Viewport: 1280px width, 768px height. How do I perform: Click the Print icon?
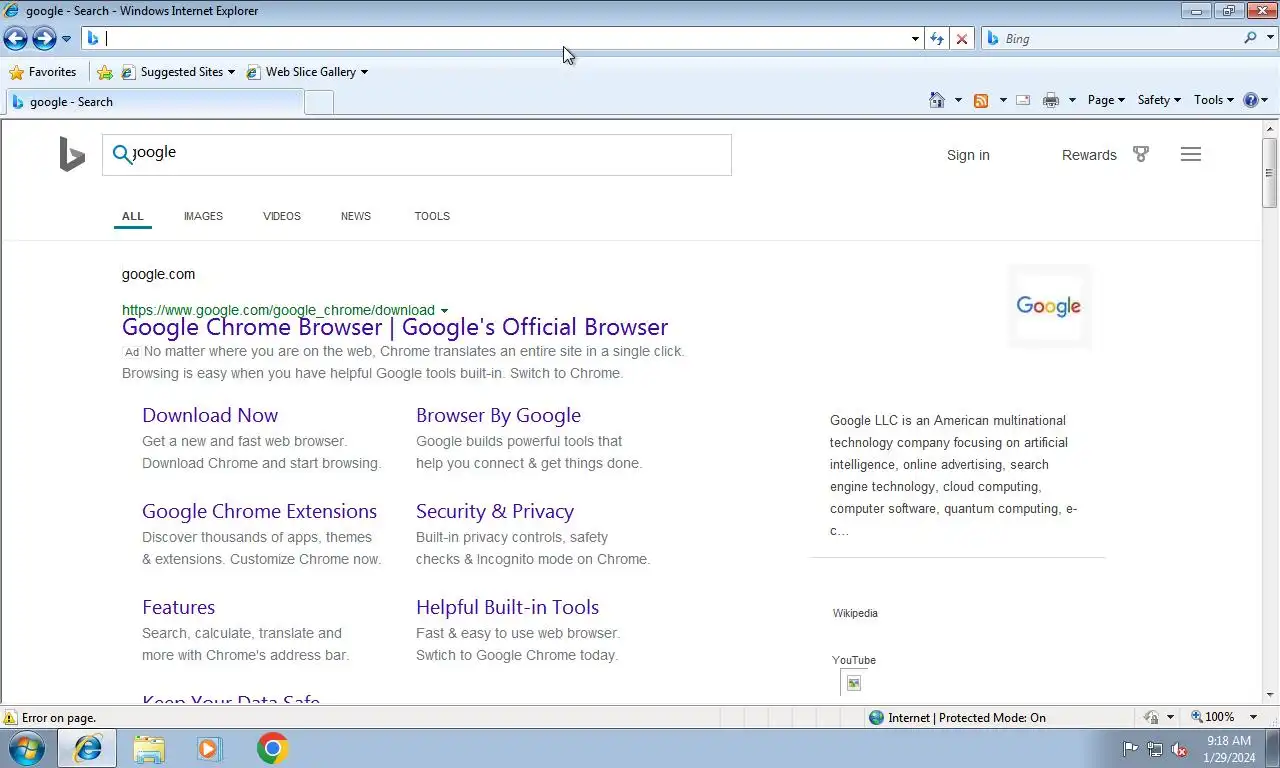1050,100
